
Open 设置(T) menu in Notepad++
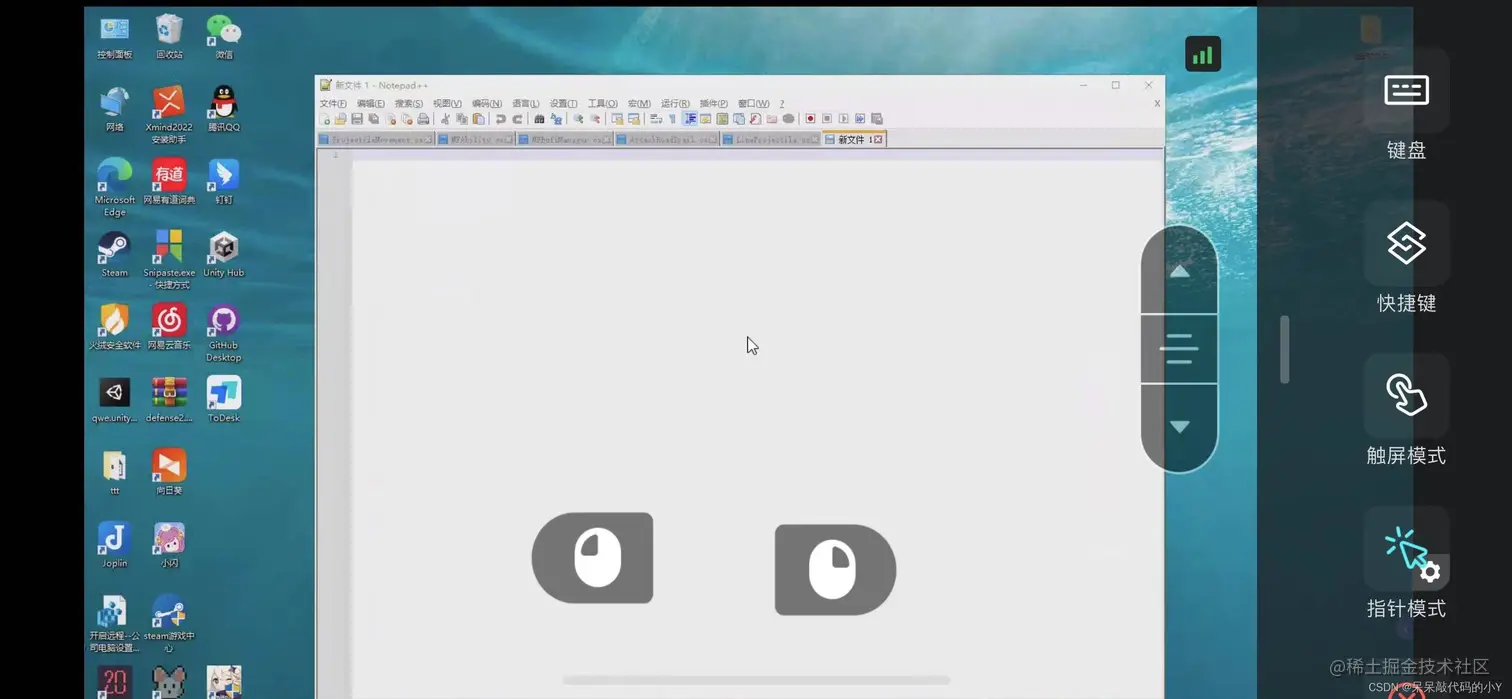[x=564, y=104]
